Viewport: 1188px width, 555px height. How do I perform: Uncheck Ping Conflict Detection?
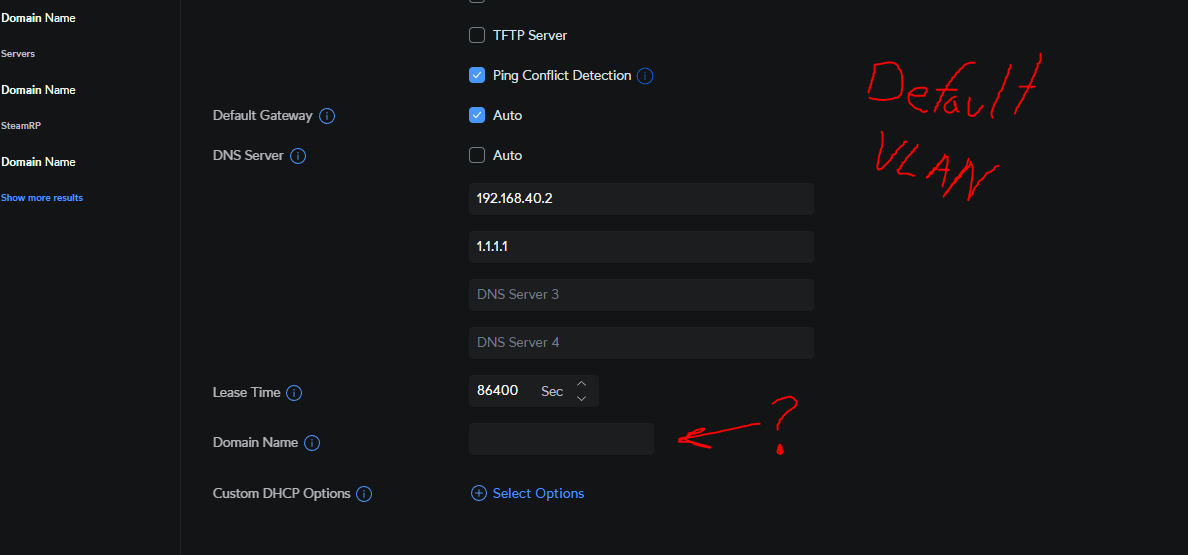(x=477, y=75)
